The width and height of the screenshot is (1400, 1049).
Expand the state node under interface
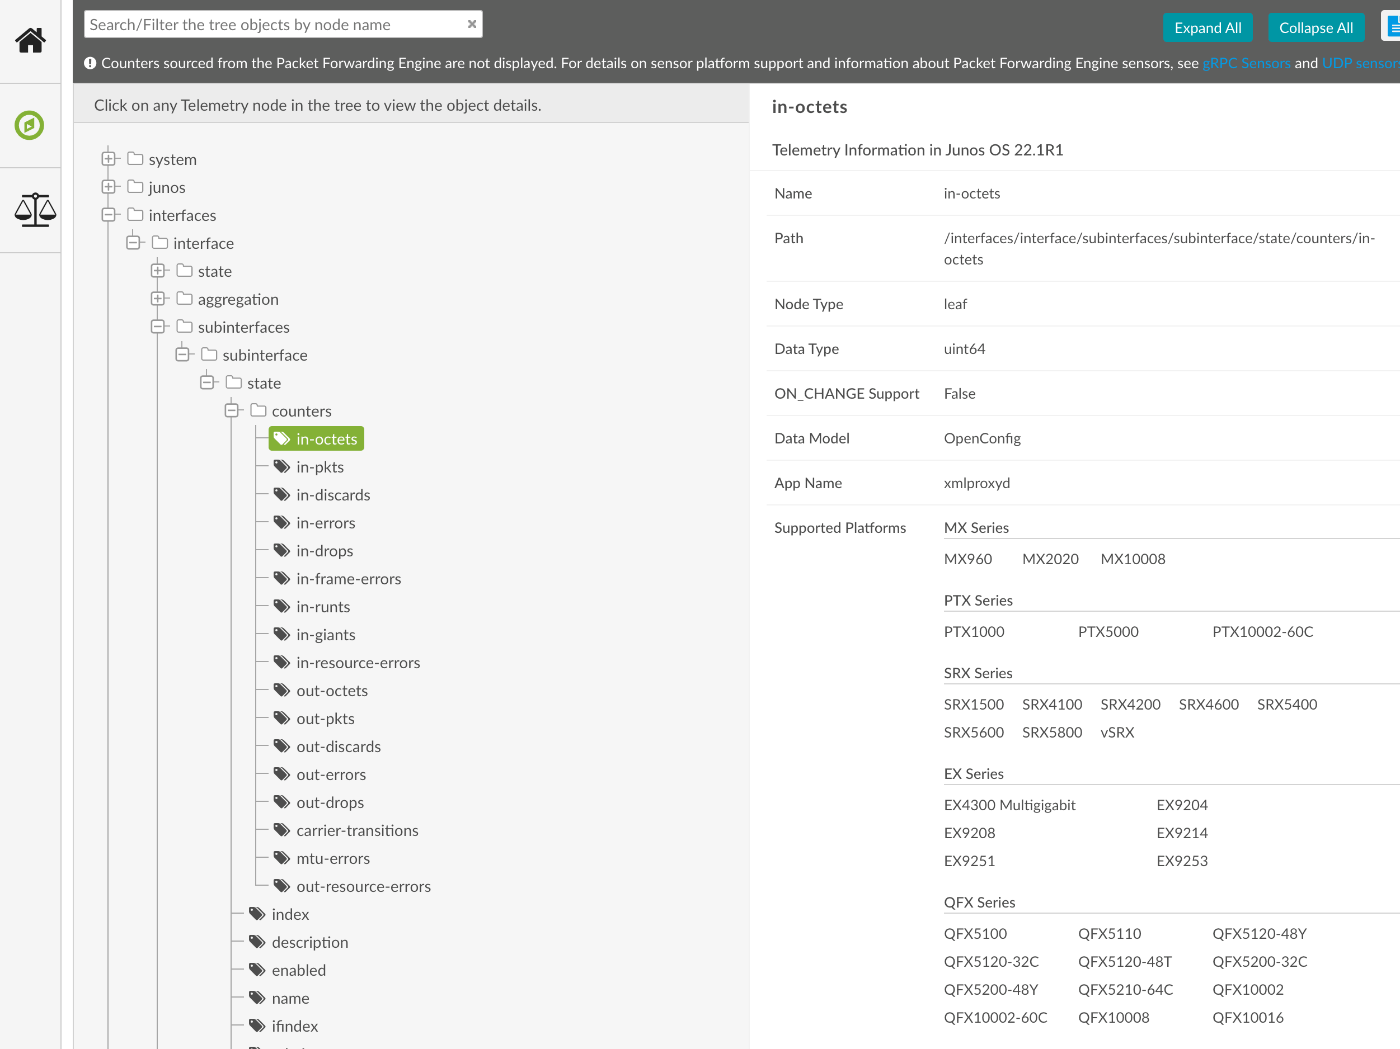(157, 271)
